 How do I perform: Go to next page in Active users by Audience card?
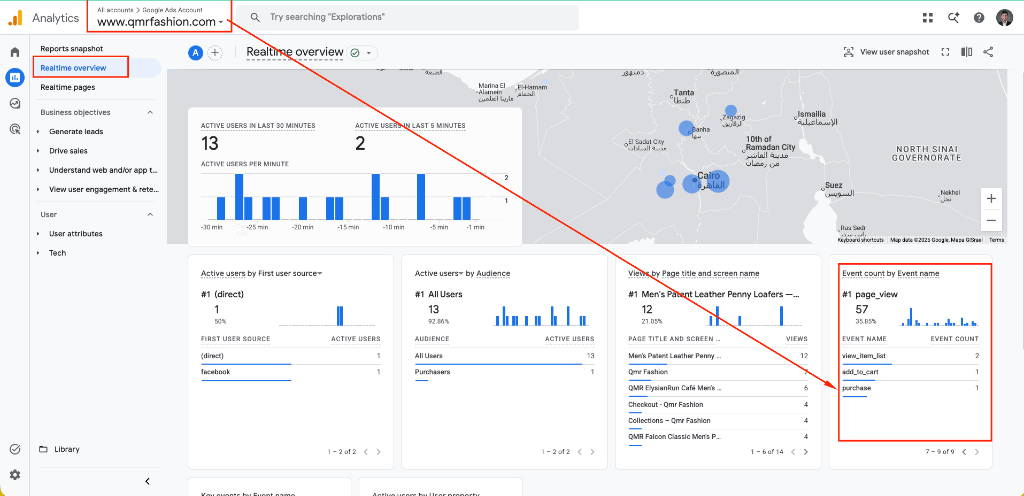[x=592, y=452]
